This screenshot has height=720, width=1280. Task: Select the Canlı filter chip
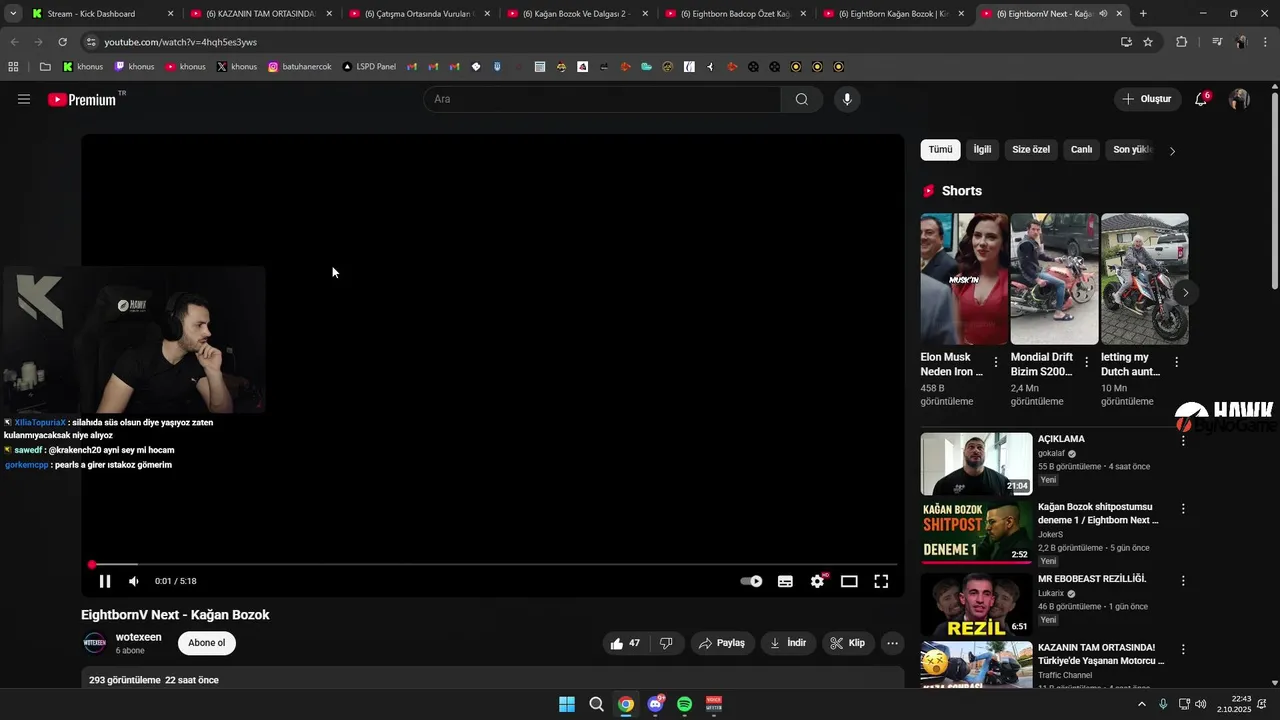(1082, 150)
